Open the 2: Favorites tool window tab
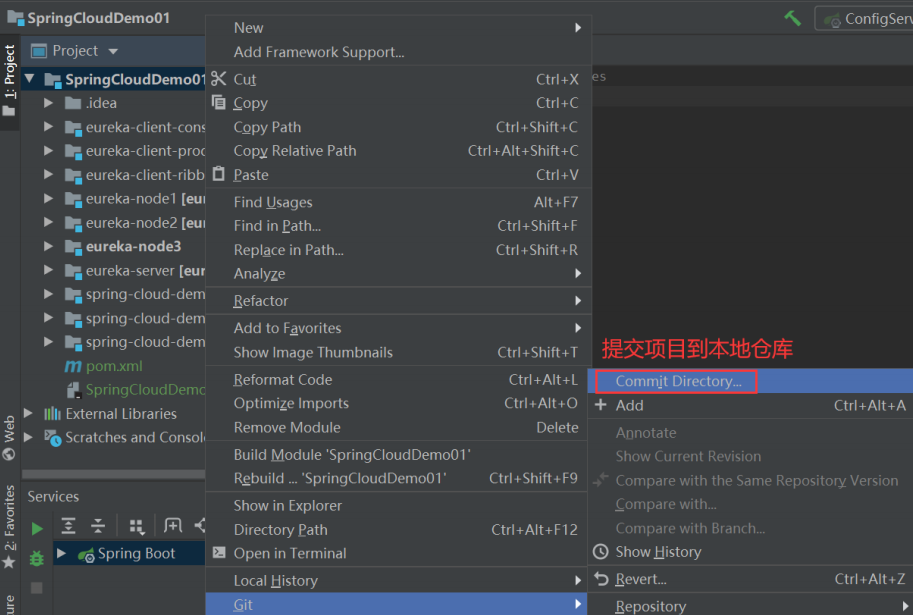913x615 pixels. 9,526
